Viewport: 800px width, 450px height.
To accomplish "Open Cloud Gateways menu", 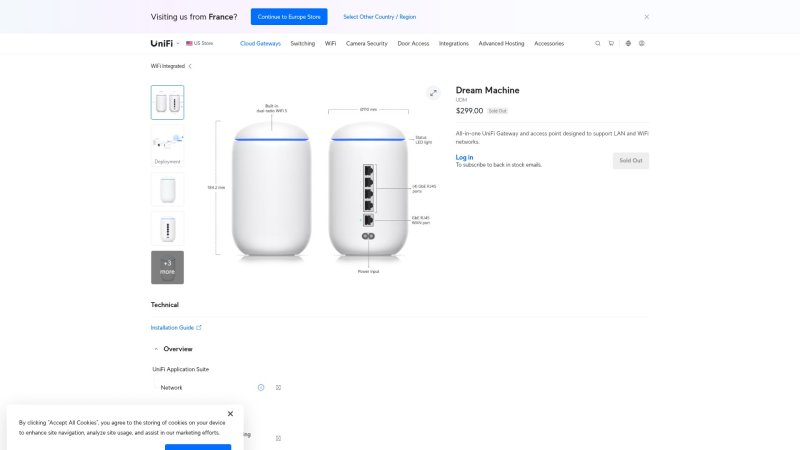I will tap(260, 43).
